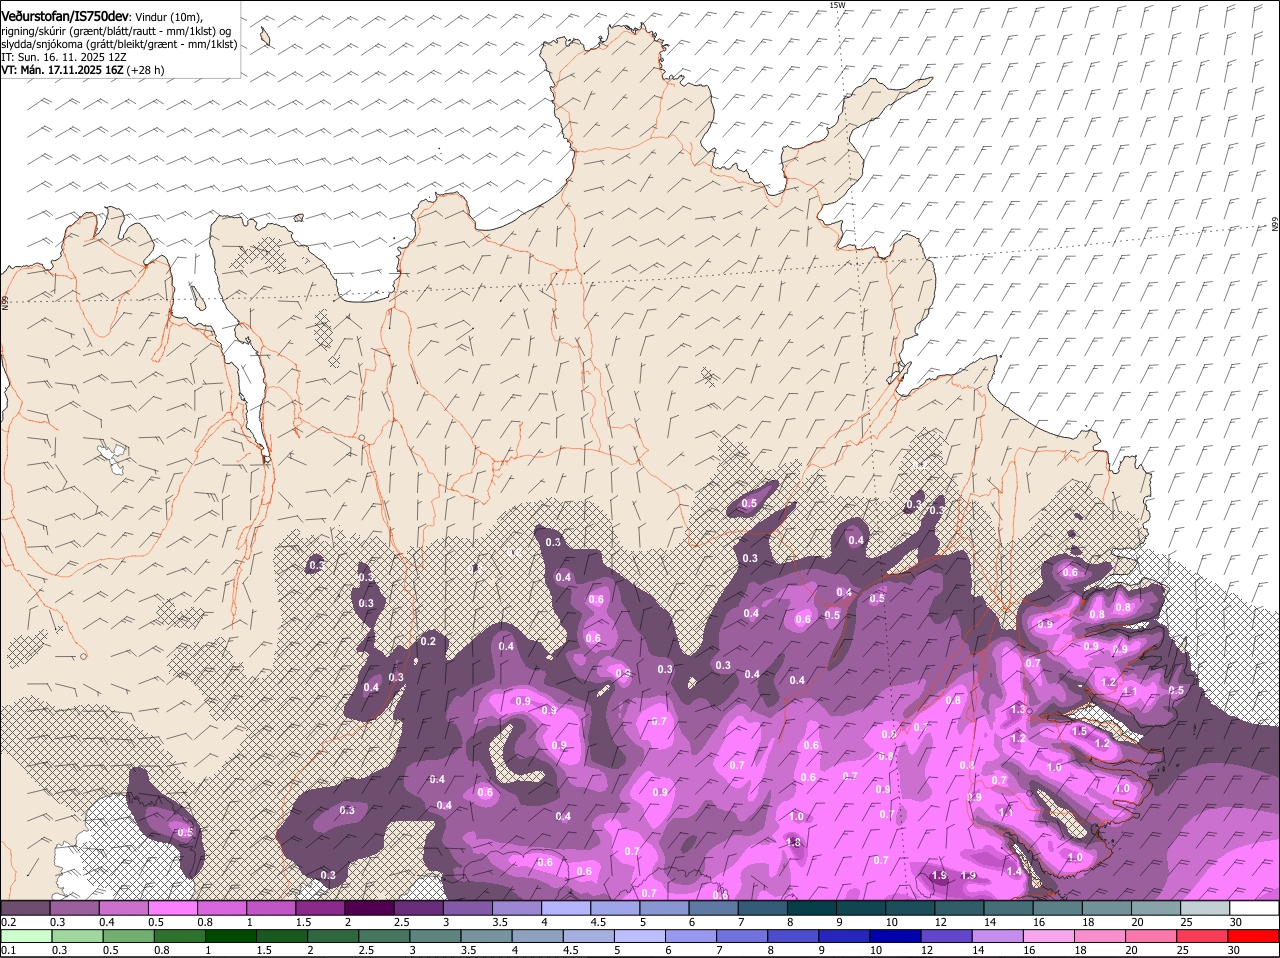The height and width of the screenshot is (958, 1280).
Task: Select the lower legend swatch starting at 8
Action: 793,936
